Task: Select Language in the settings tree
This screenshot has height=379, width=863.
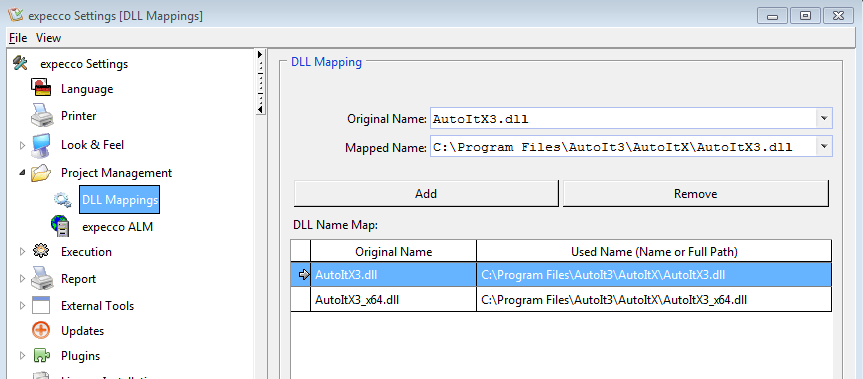Action: [x=87, y=89]
